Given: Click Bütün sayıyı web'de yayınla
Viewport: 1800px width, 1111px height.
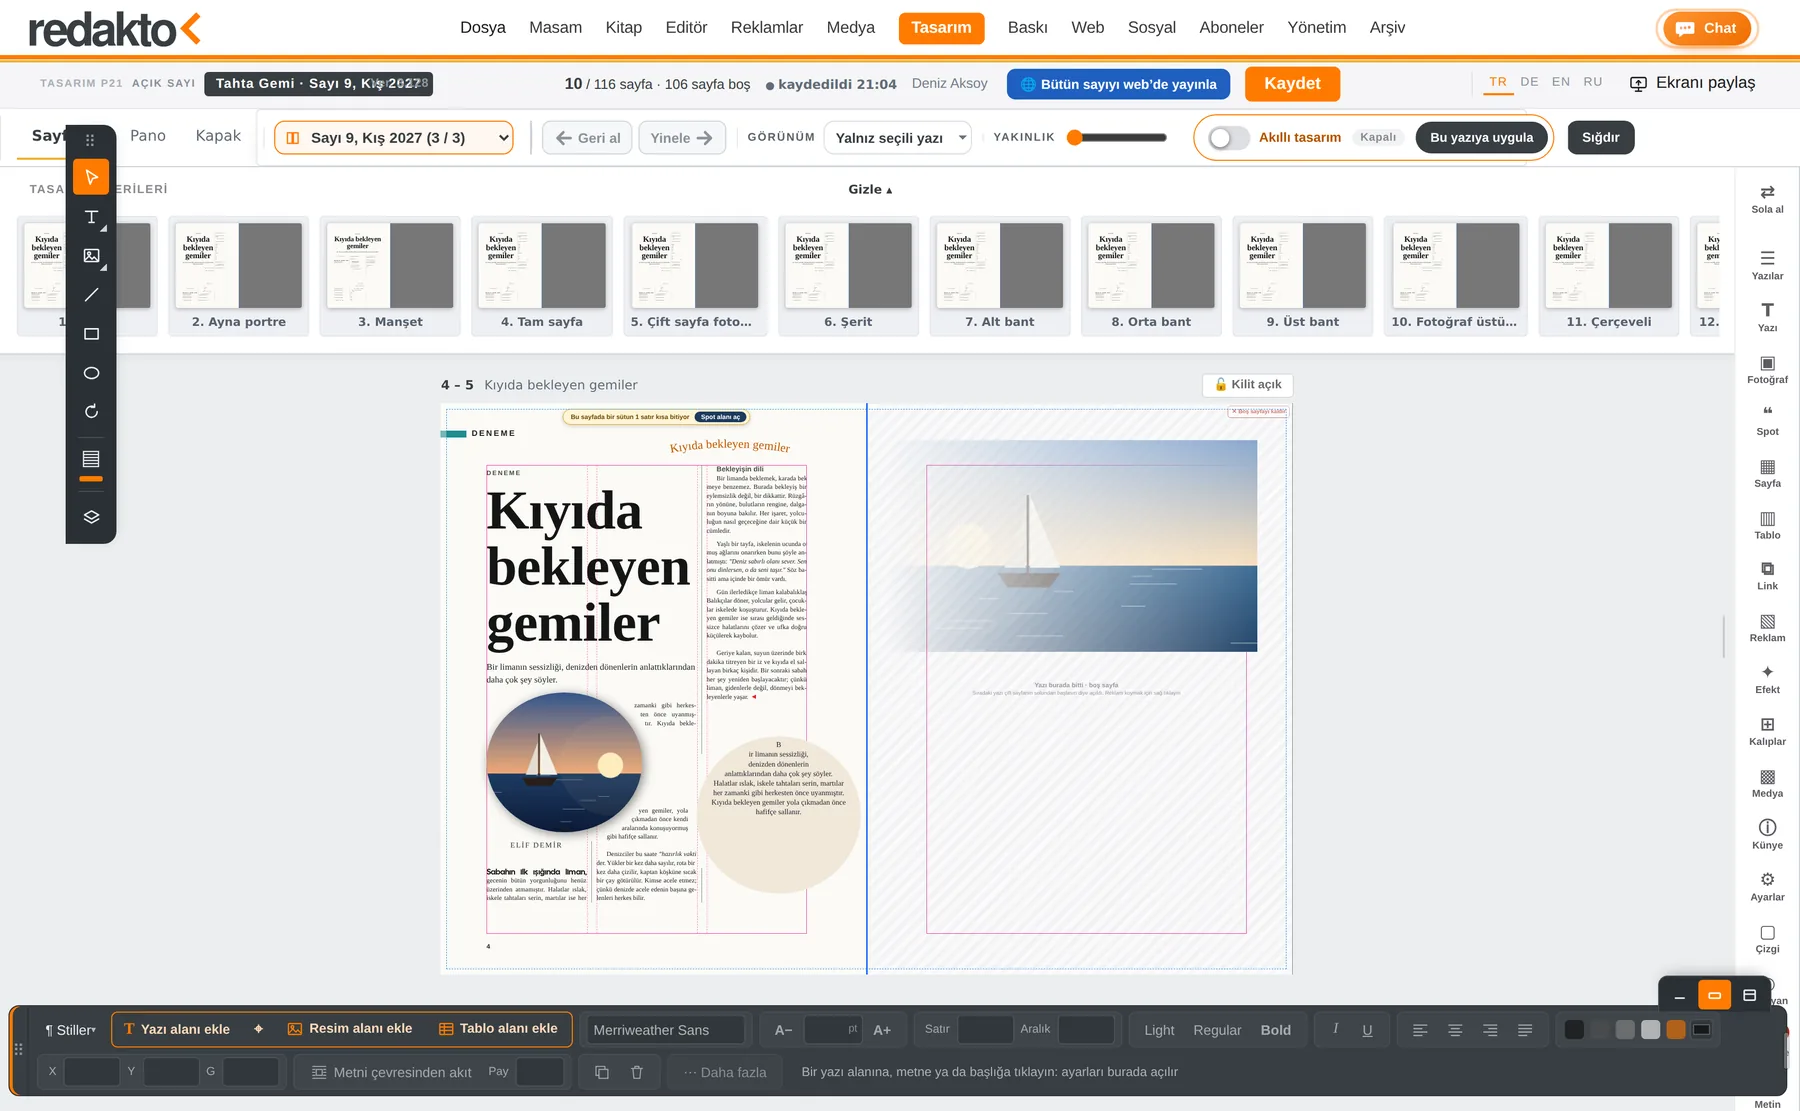Looking at the screenshot, I should point(1118,84).
